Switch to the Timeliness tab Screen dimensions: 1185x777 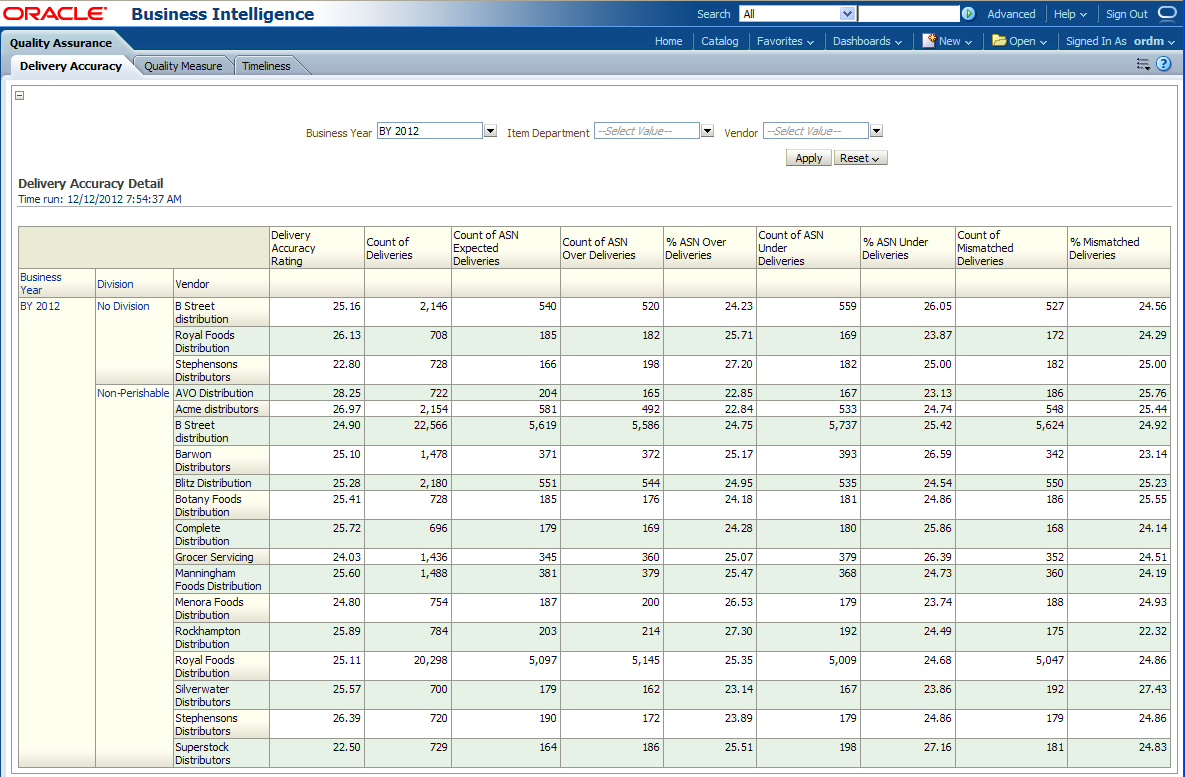click(x=266, y=66)
